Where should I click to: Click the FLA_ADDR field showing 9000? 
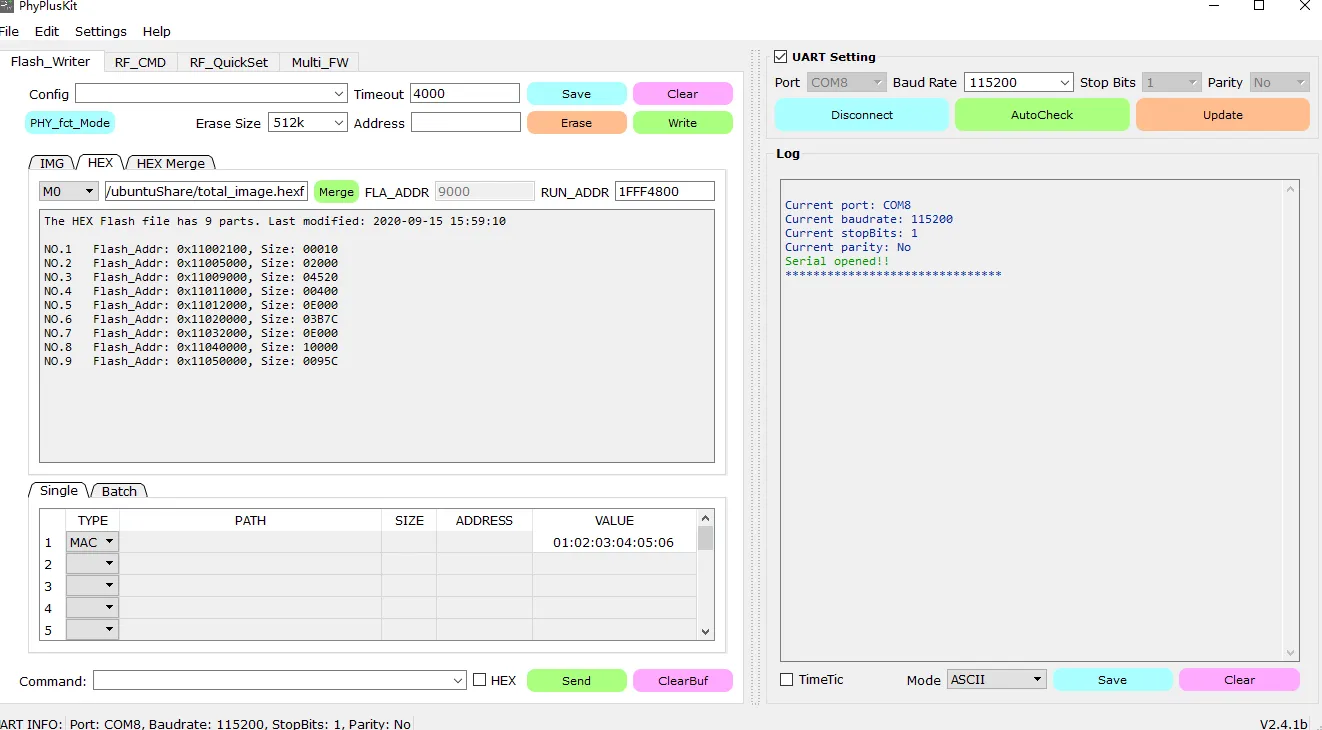(x=484, y=191)
